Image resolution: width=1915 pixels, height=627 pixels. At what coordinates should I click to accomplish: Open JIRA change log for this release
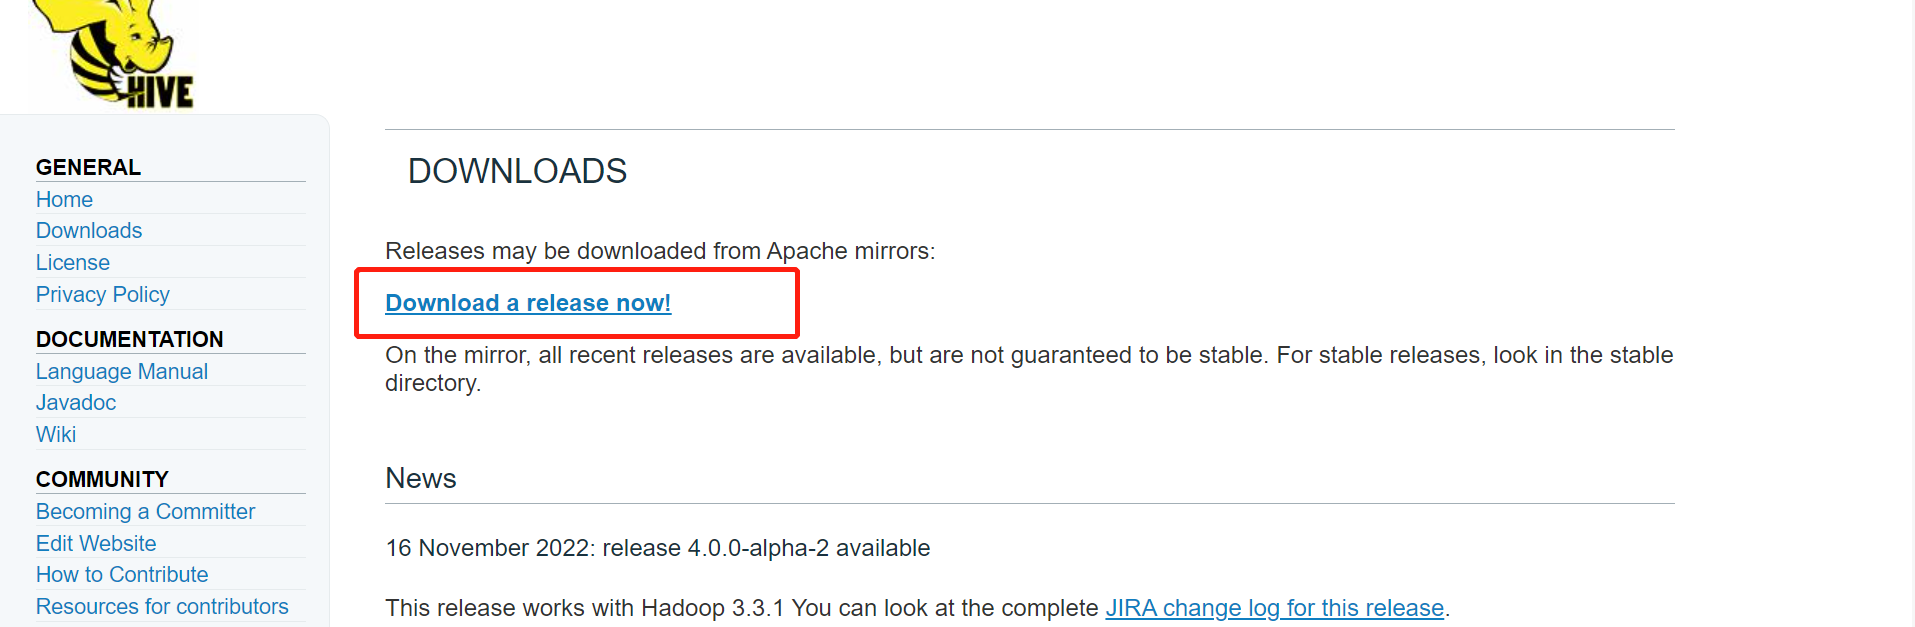tap(1275, 608)
